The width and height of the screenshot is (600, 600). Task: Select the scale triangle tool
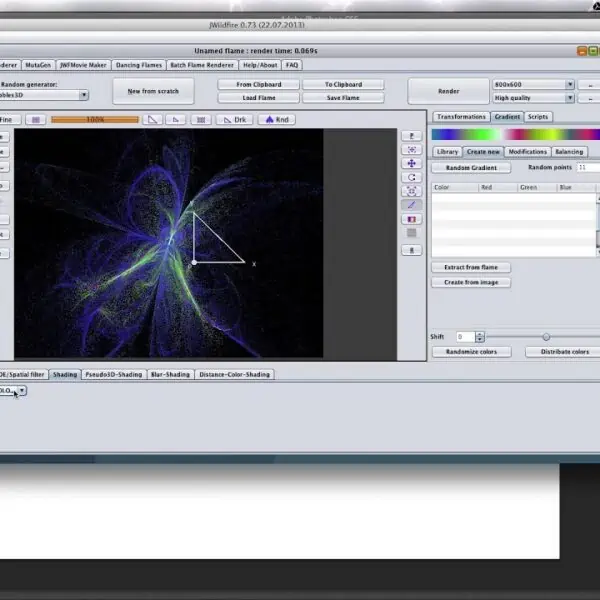412,191
